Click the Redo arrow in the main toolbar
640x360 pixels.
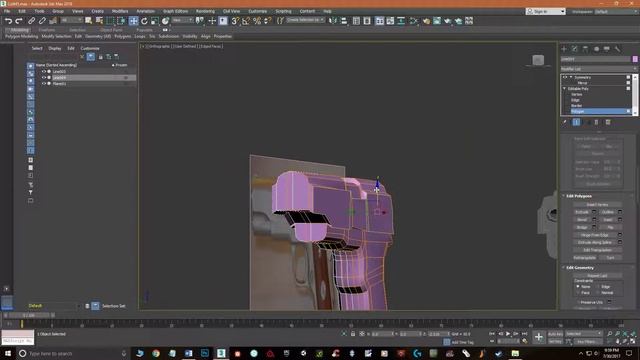pos(19,21)
